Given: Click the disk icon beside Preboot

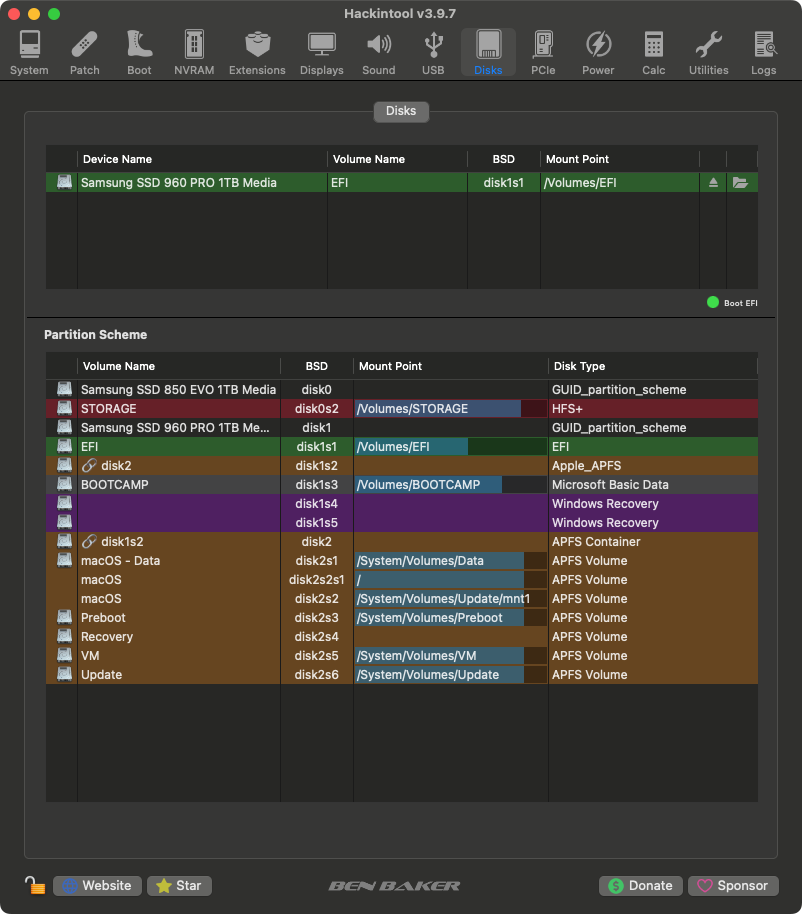Looking at the screenshot, I should (64, 617).
